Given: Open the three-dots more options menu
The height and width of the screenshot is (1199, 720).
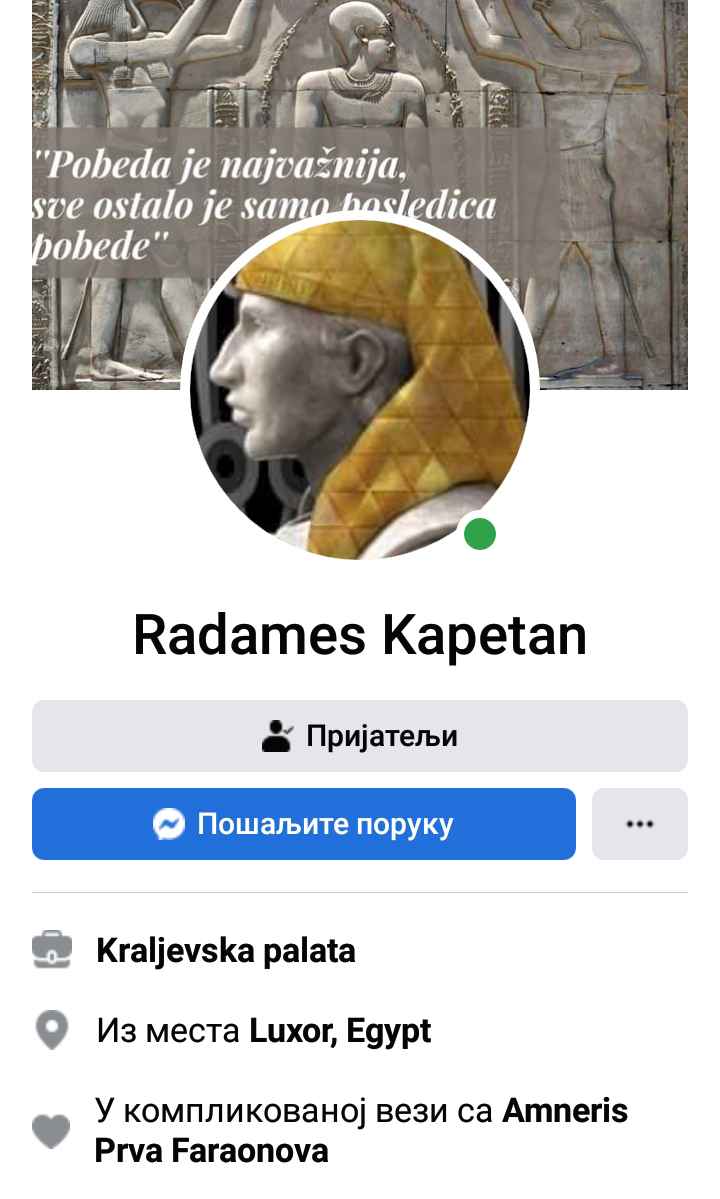Looking at the screenshot, I should (640, 824).
